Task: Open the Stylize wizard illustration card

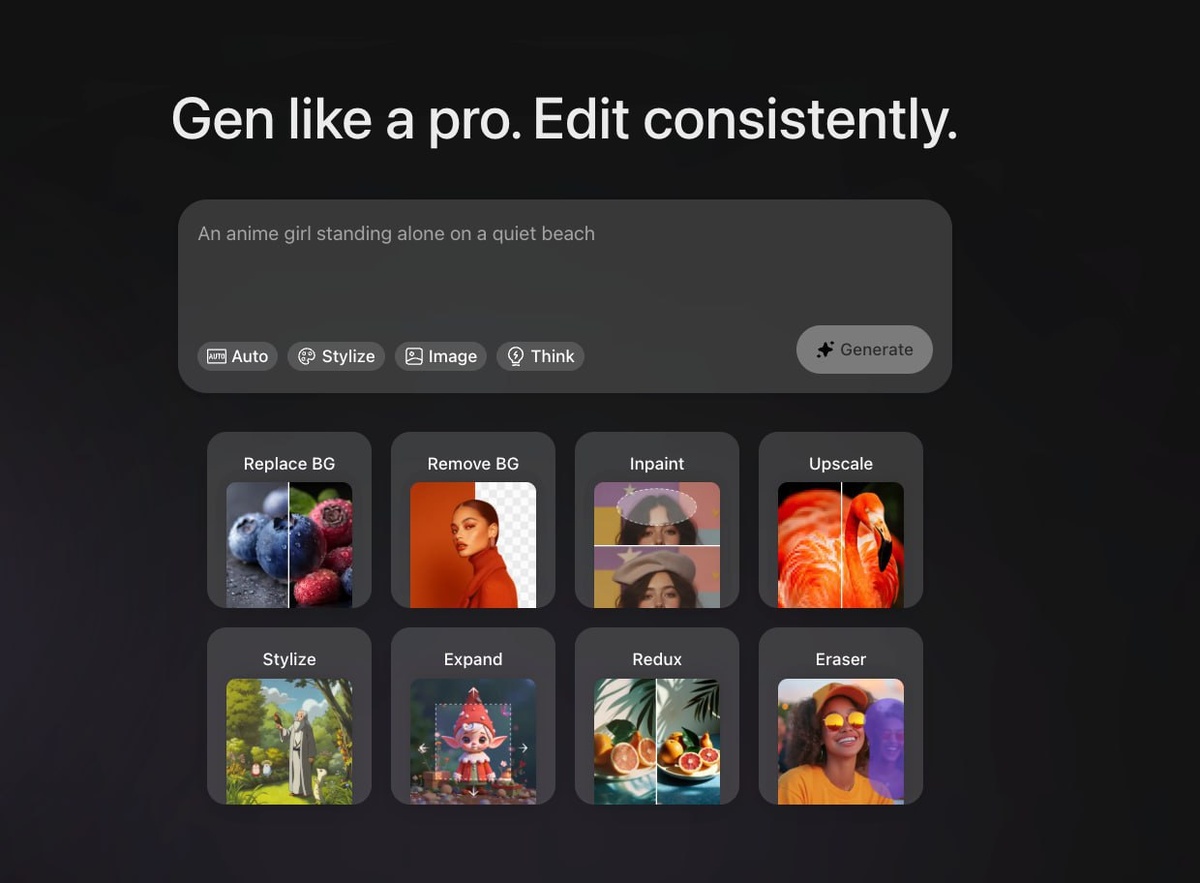Action: [x=289, y=716]
